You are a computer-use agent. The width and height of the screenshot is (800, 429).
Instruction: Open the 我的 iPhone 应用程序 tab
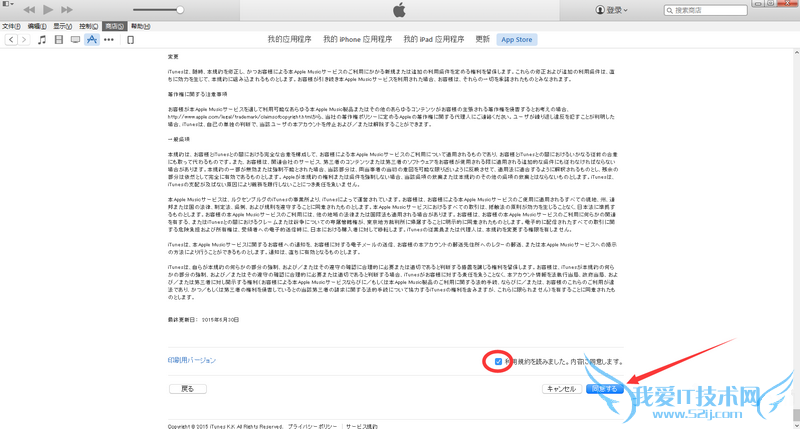tap(358, 39)
